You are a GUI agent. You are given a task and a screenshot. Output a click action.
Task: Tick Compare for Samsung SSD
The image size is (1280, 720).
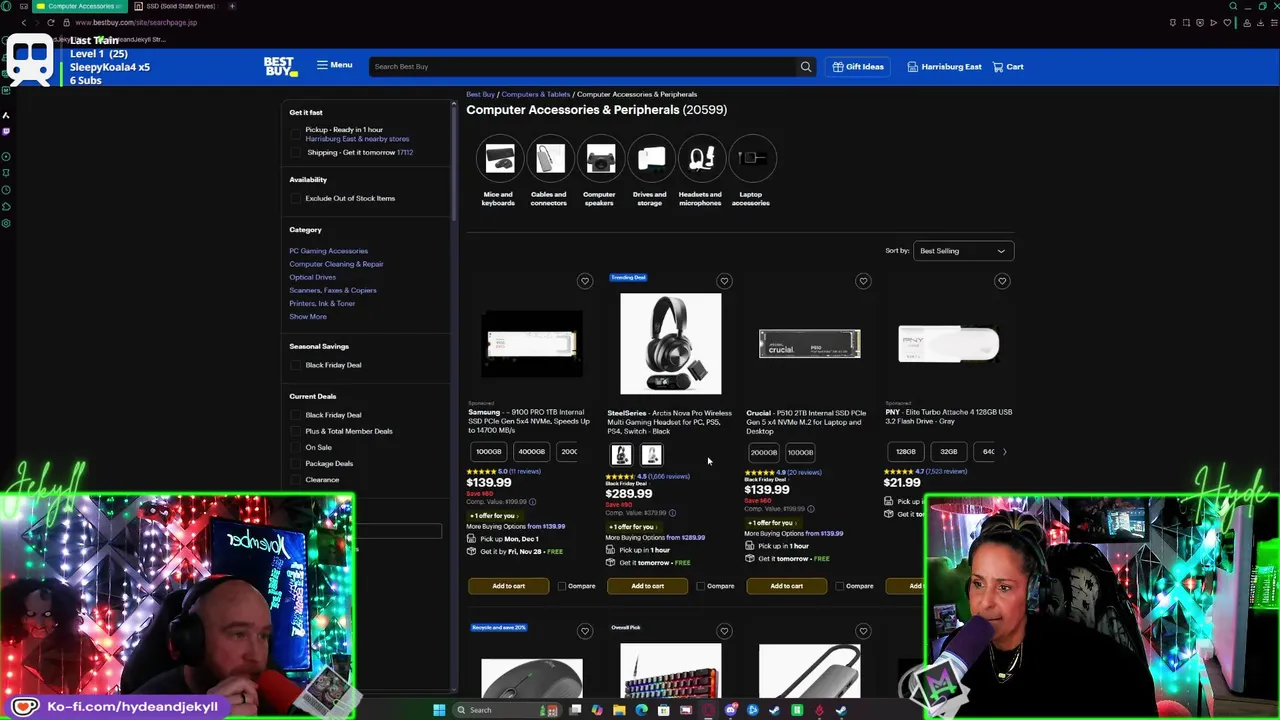(562, 586)
